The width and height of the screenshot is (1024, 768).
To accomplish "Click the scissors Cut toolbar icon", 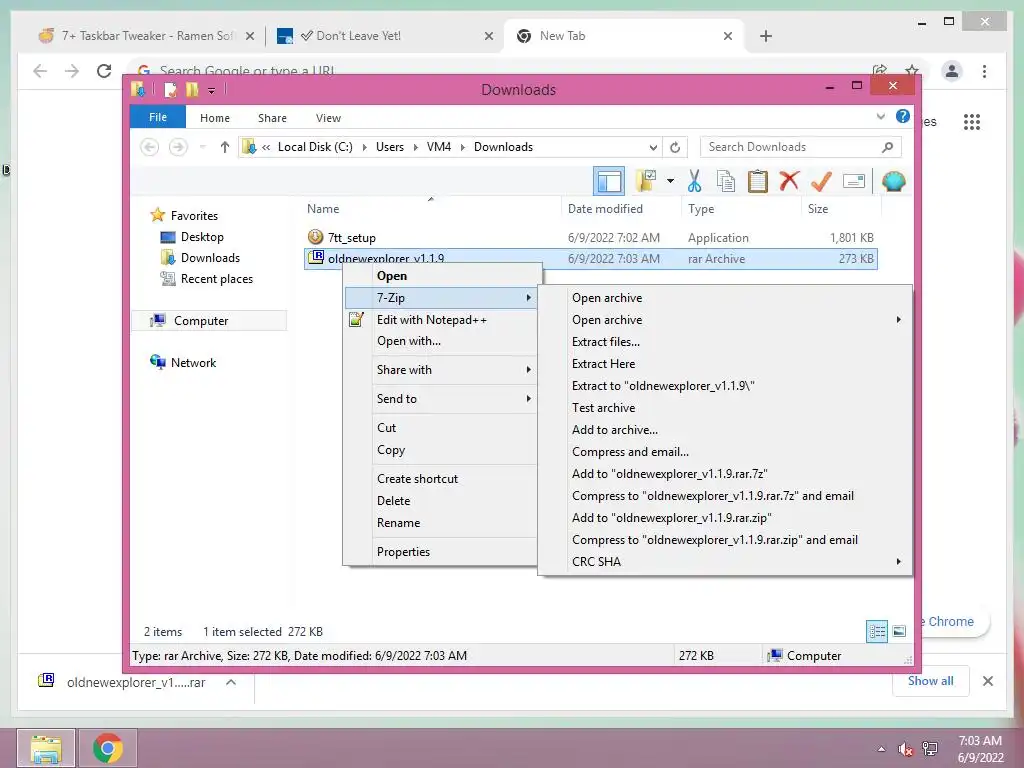I will point(694,181).
